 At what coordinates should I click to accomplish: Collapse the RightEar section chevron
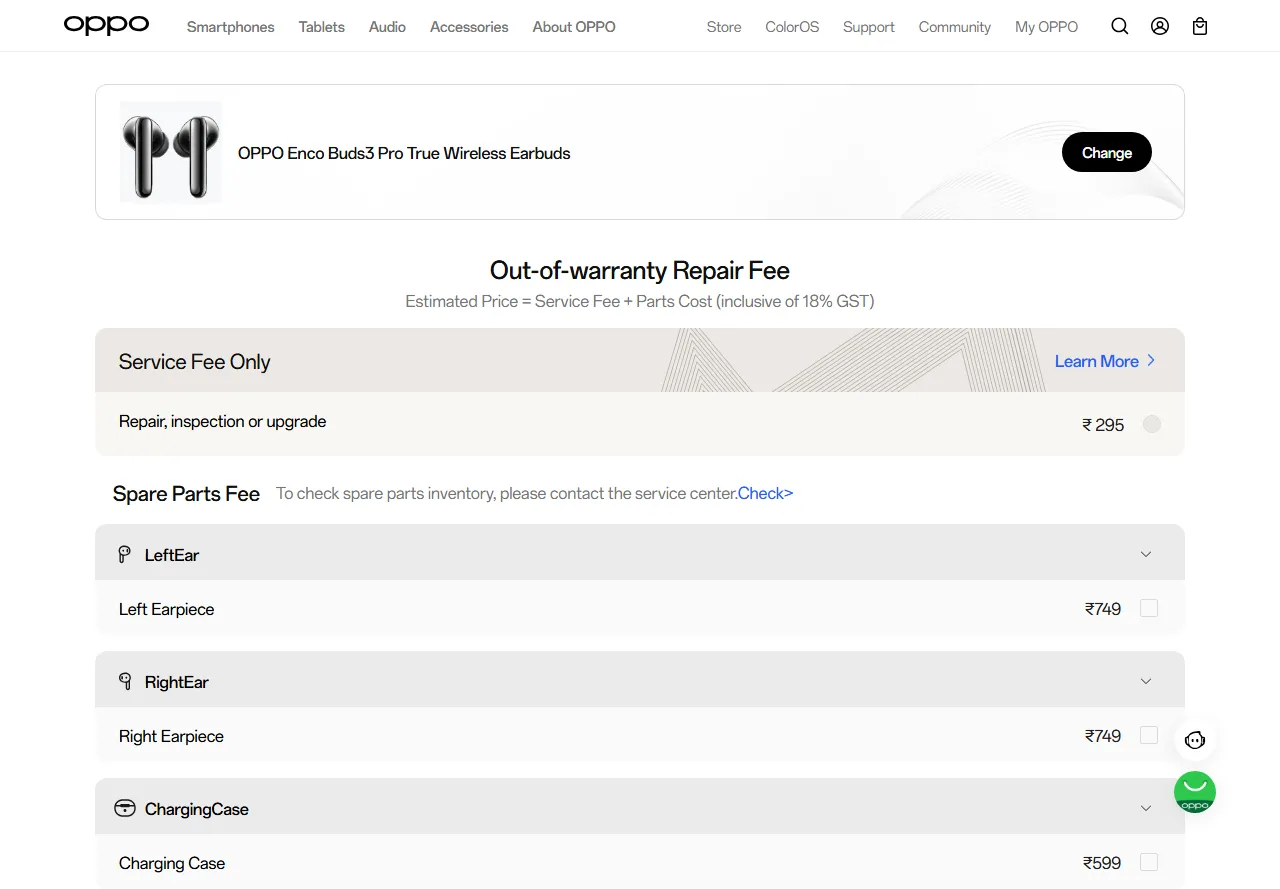coord(1146,681)
